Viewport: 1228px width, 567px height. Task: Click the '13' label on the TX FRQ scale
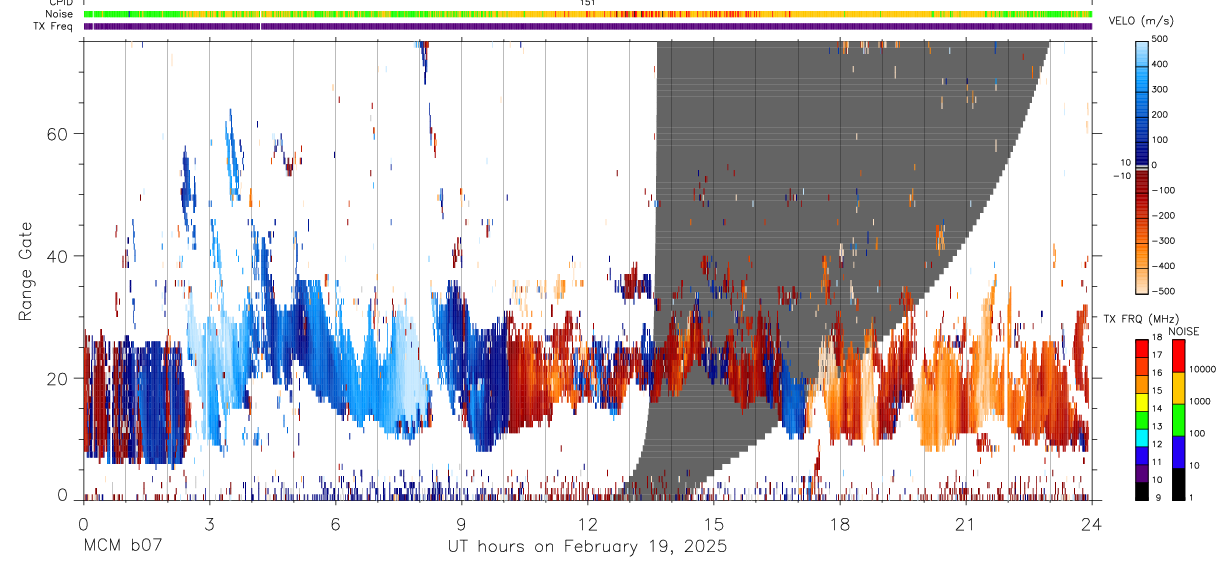click(1158, 427)
